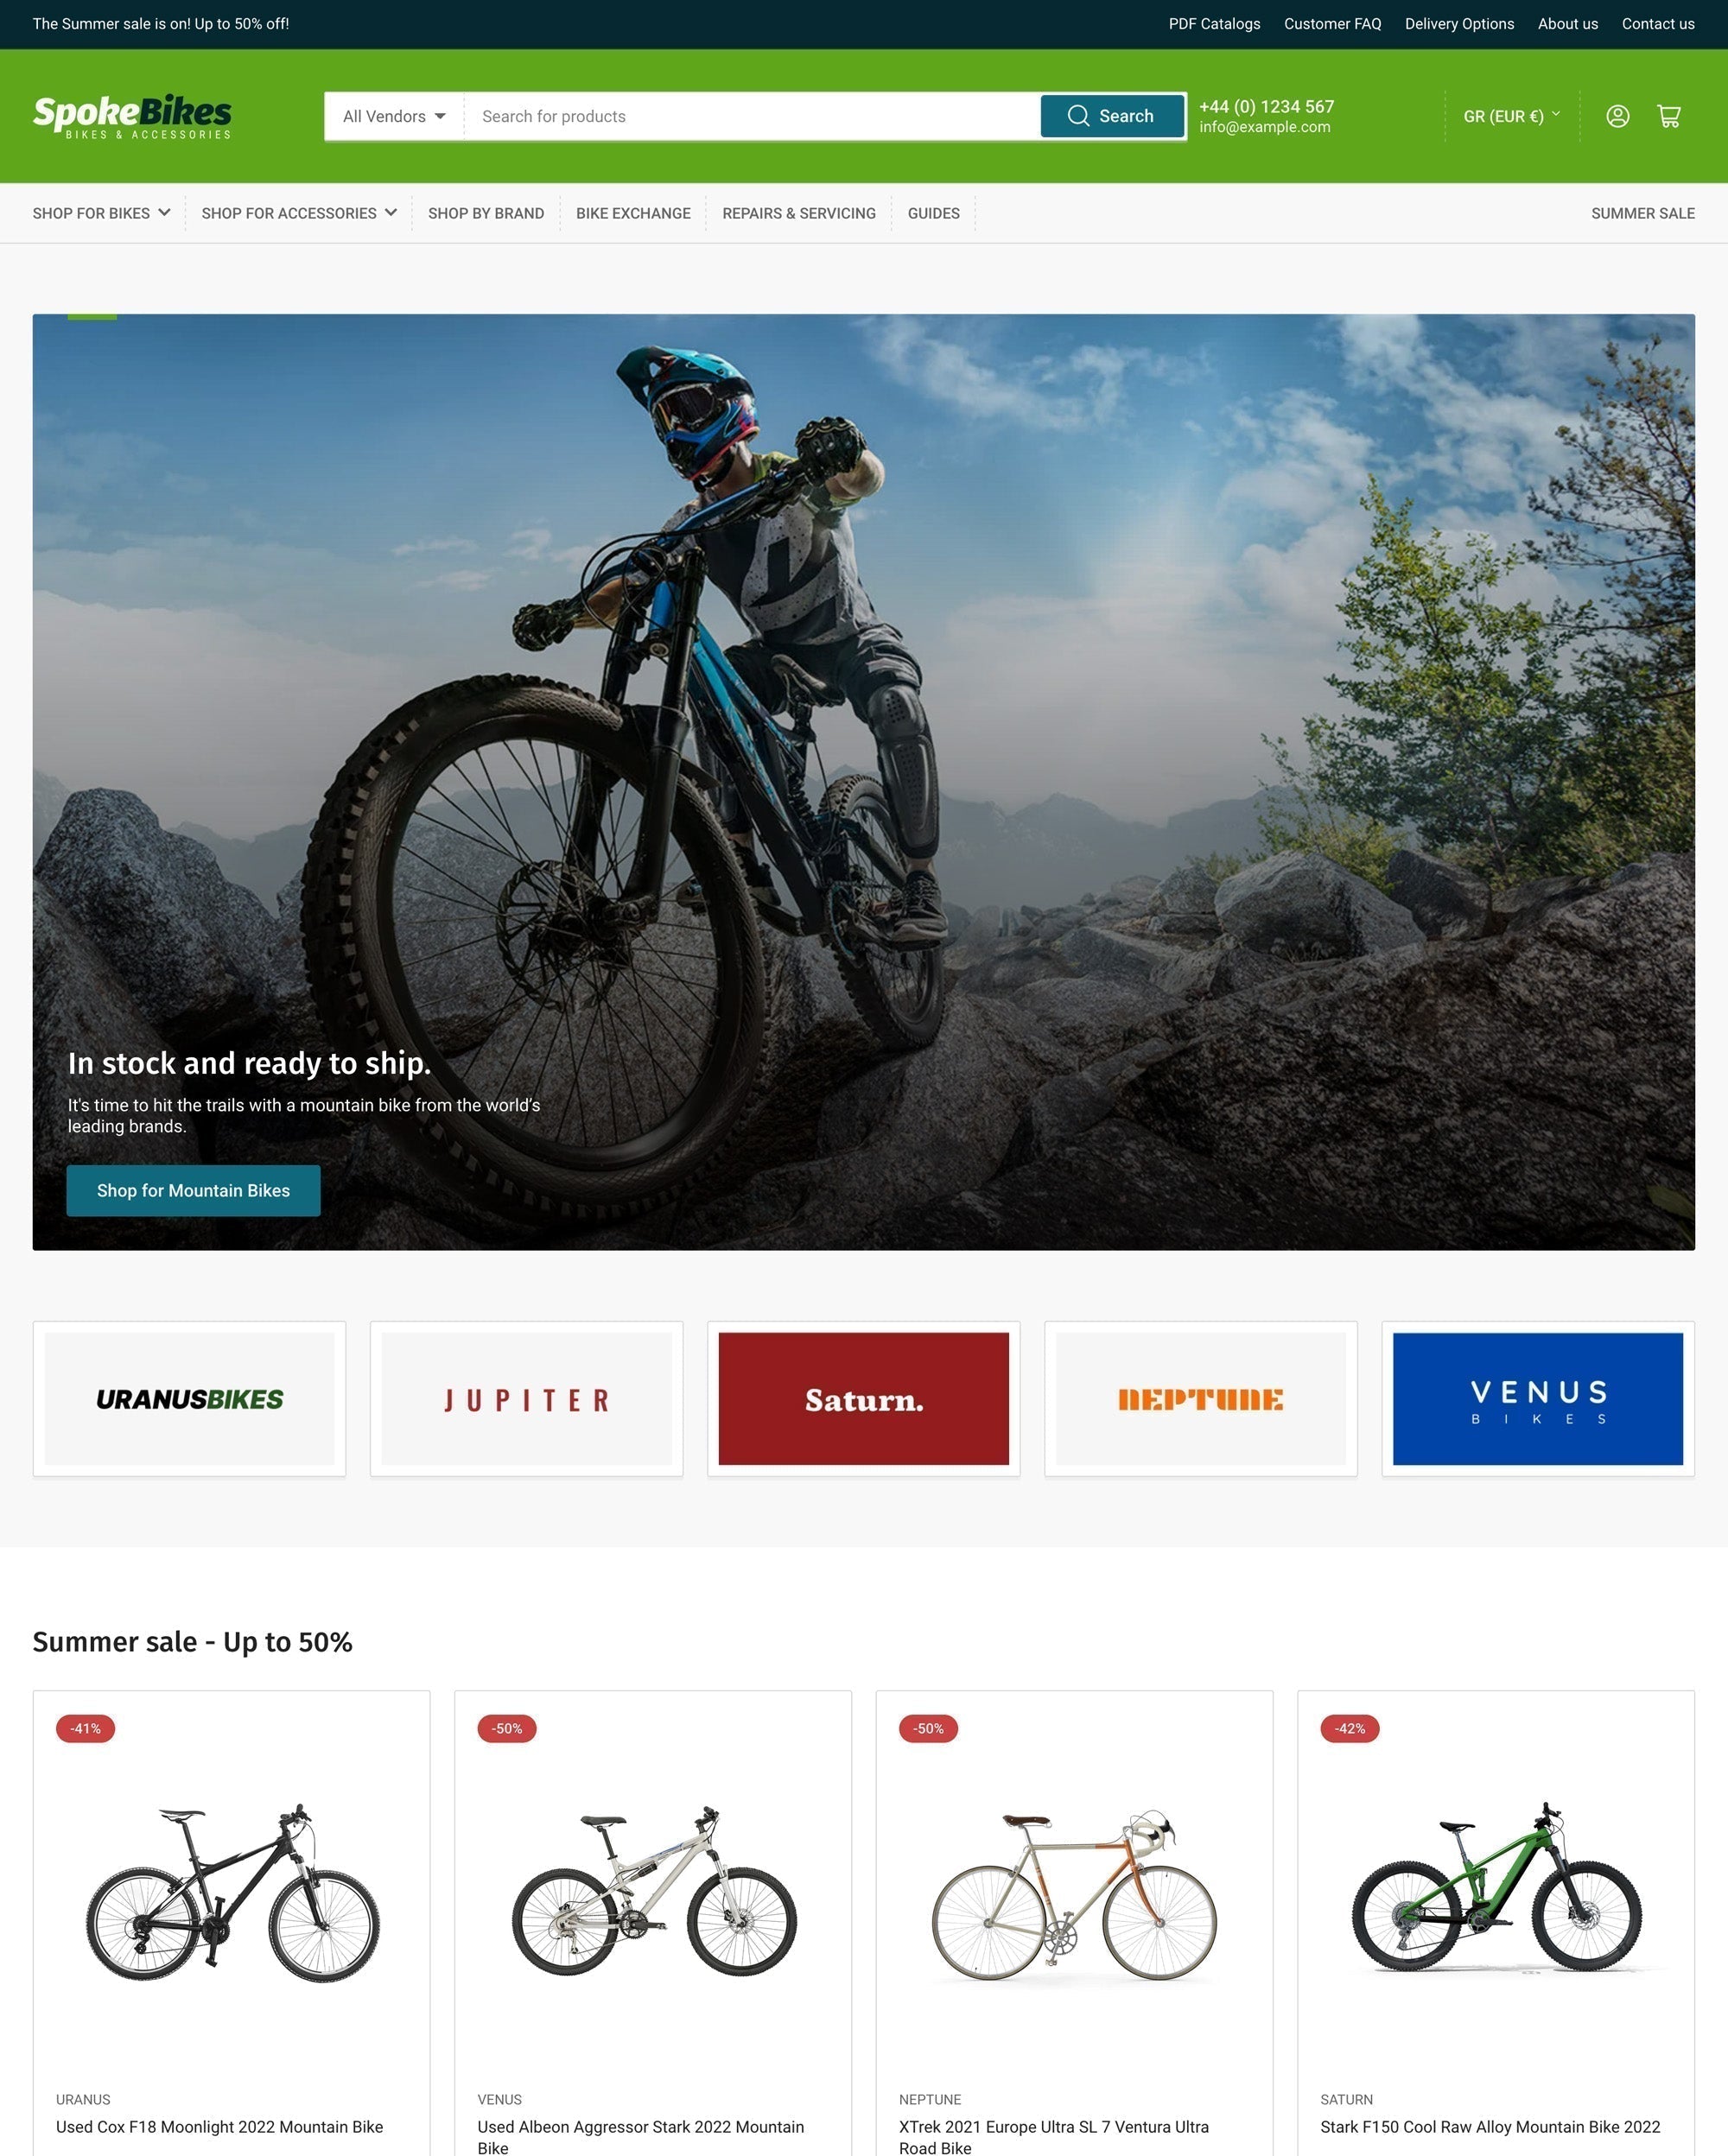The image size is (1728, 2156).
Task: Select the GUIDES navigation menu item
Action: pos(935,213)
